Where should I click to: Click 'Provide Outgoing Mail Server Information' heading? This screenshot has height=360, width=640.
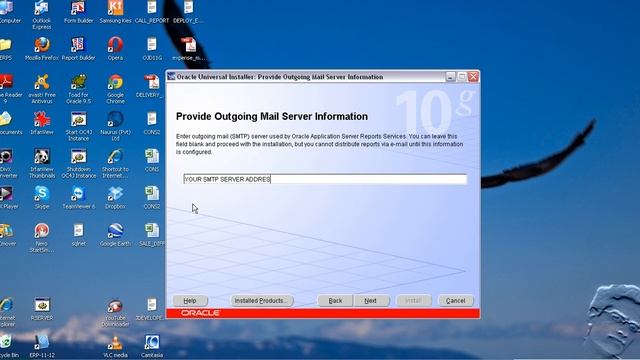(x=272, y=116)
